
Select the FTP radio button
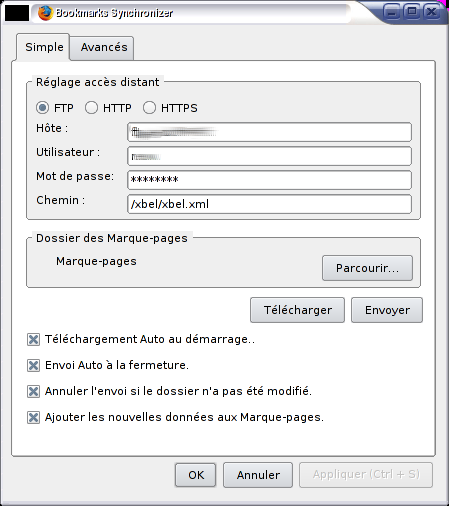[x=43, y=108]
